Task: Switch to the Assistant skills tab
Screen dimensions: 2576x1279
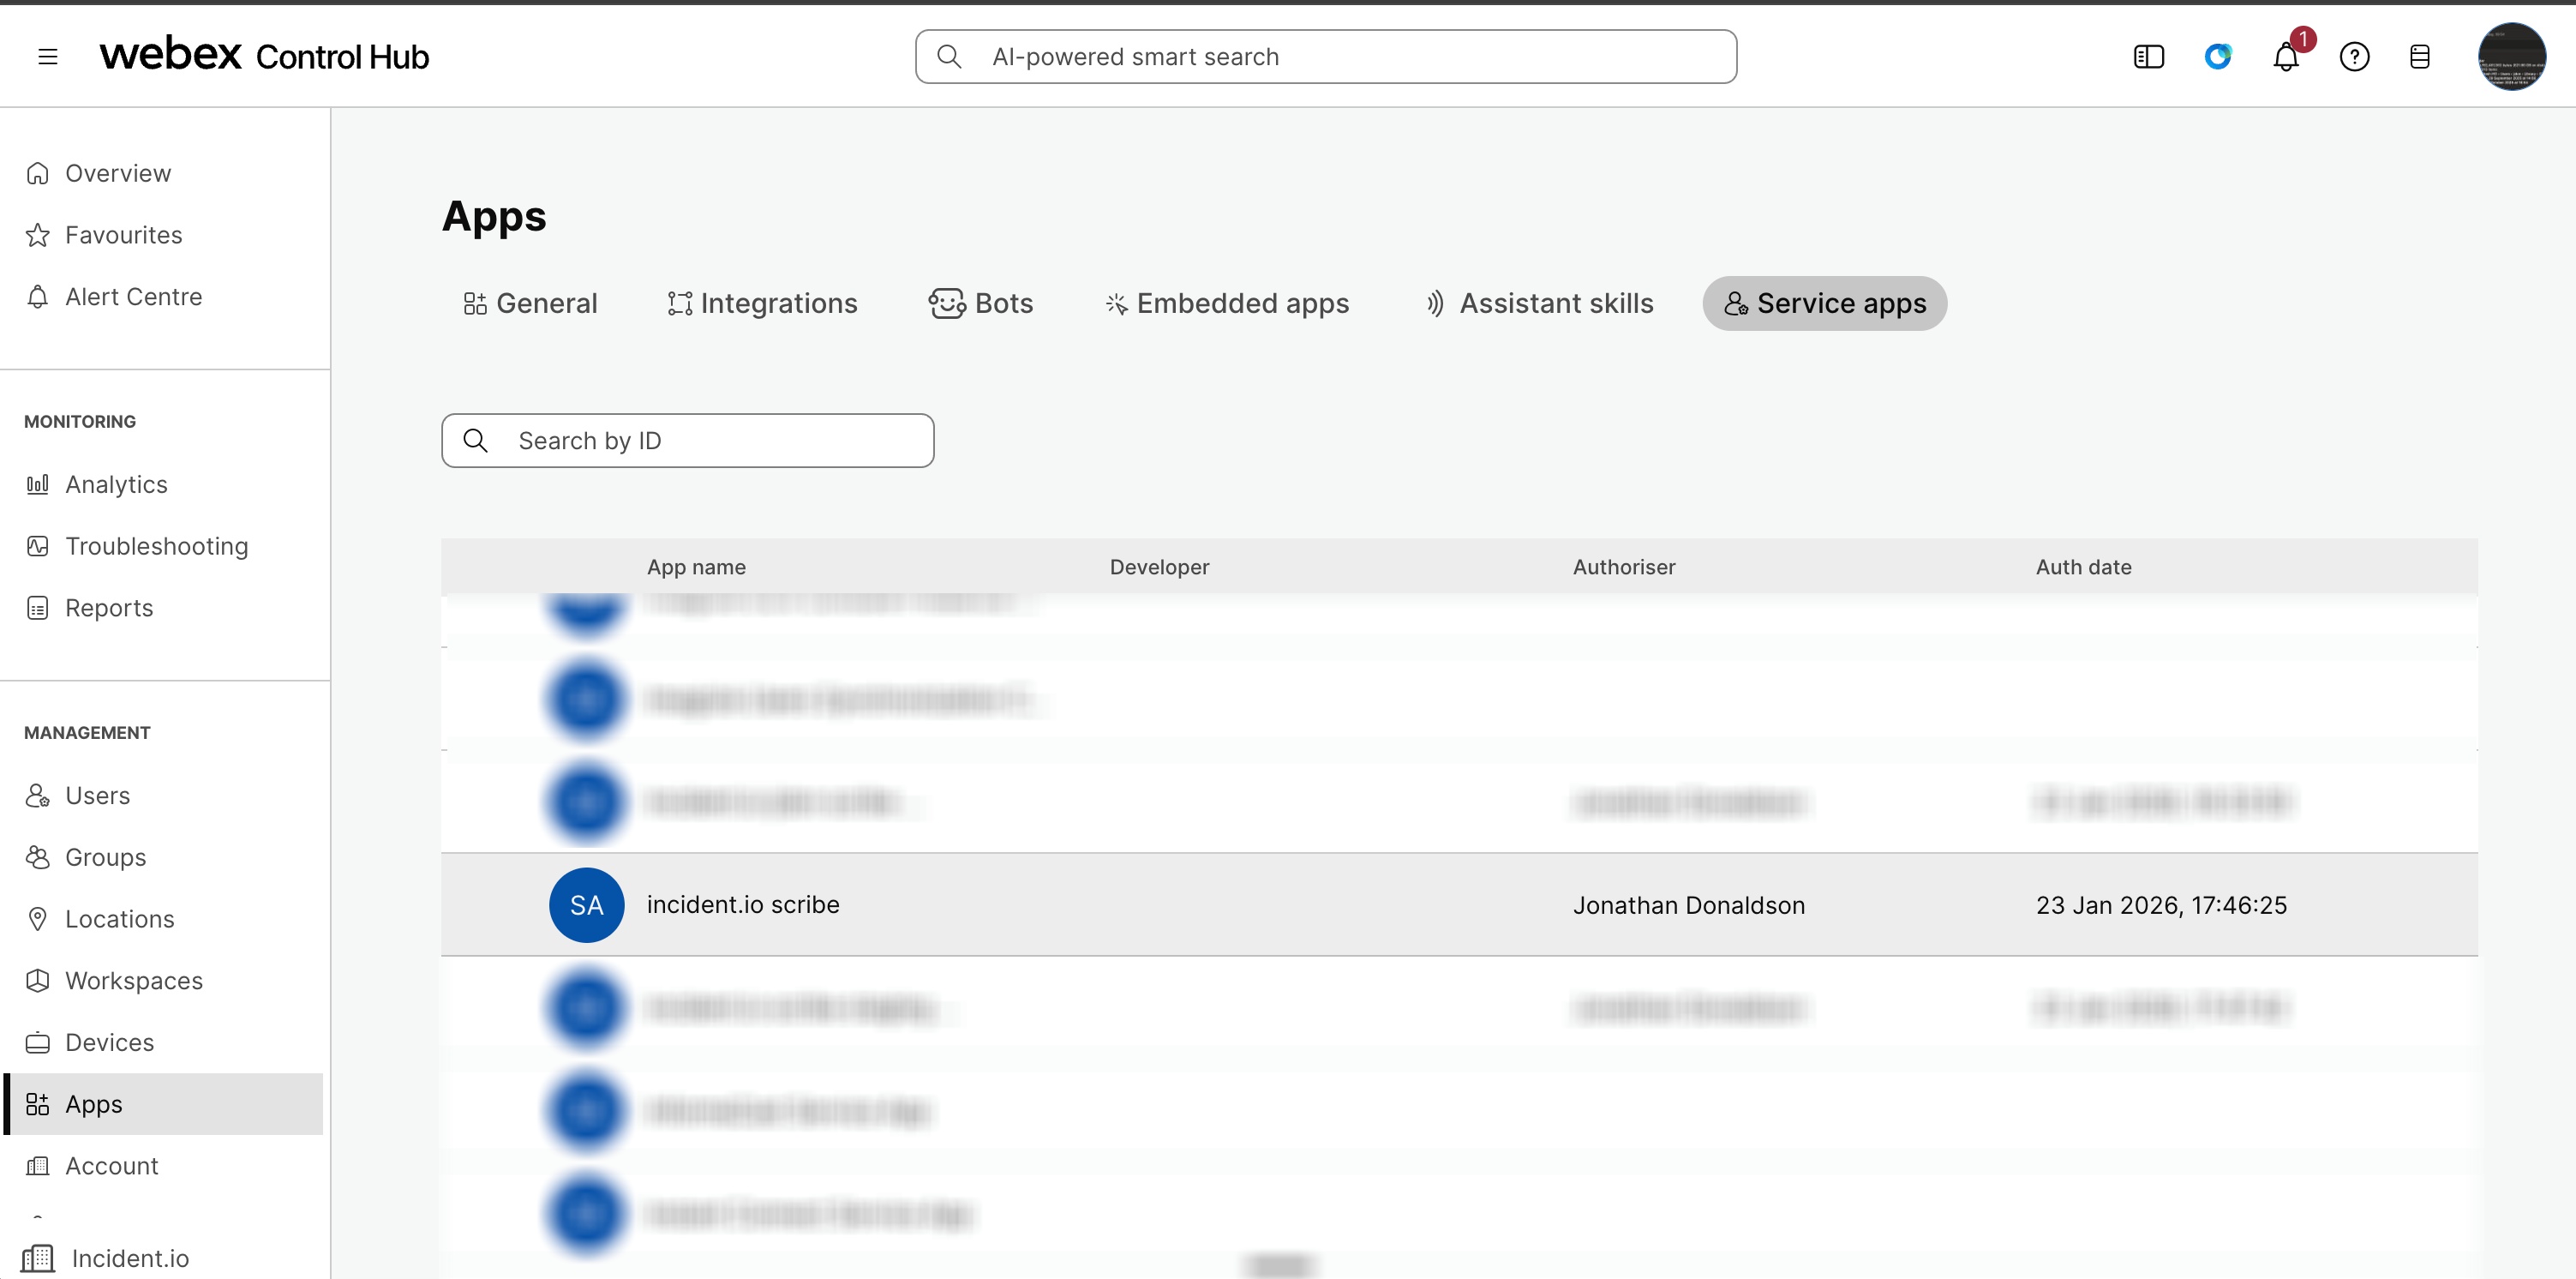Action: point(1539,303)
